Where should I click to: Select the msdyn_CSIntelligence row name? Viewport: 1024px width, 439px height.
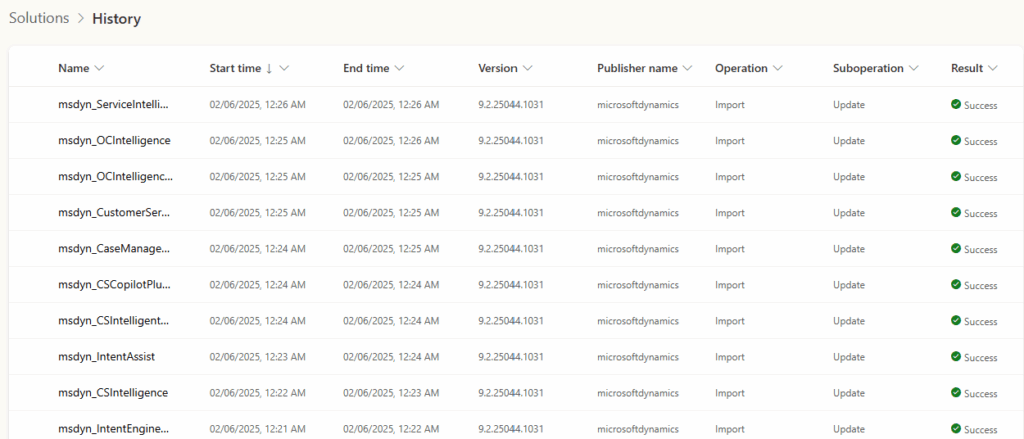point(112,392)
